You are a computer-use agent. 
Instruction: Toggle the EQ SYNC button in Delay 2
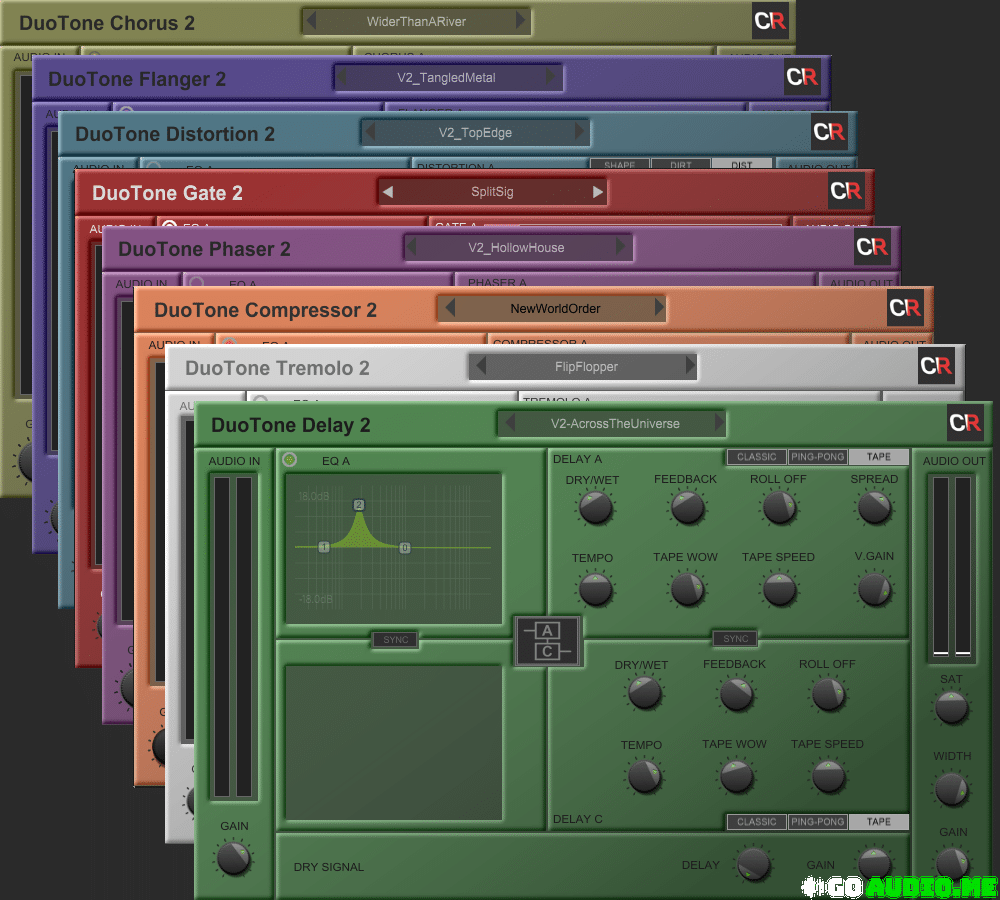click(x=395, y=640)
